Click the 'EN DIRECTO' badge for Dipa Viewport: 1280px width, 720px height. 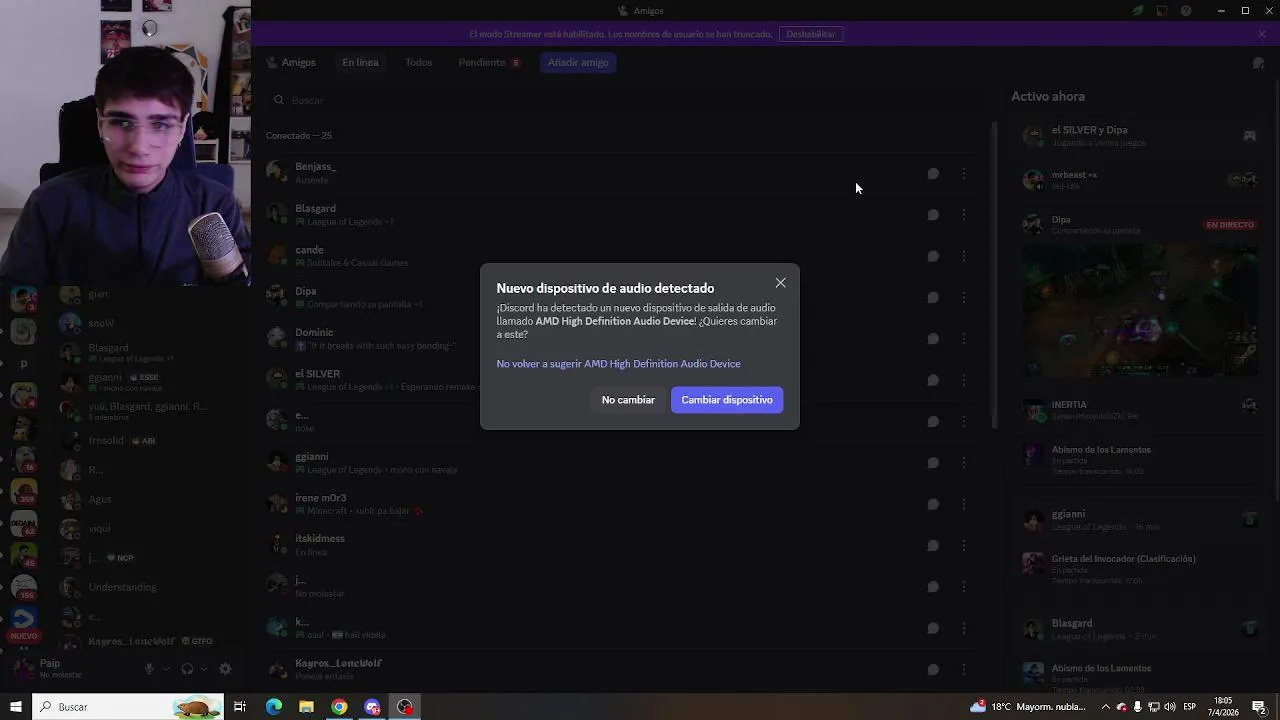pos(1230,225)
